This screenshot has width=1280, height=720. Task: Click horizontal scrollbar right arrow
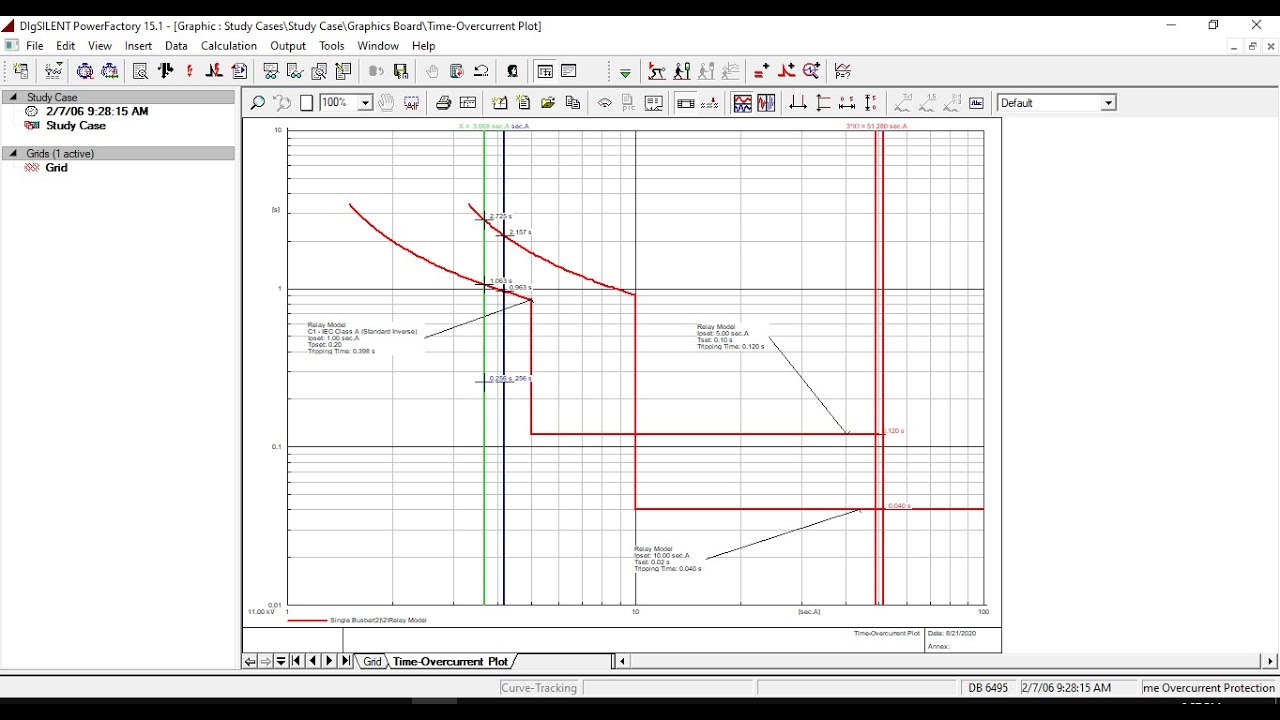[x=1270, y=661]
